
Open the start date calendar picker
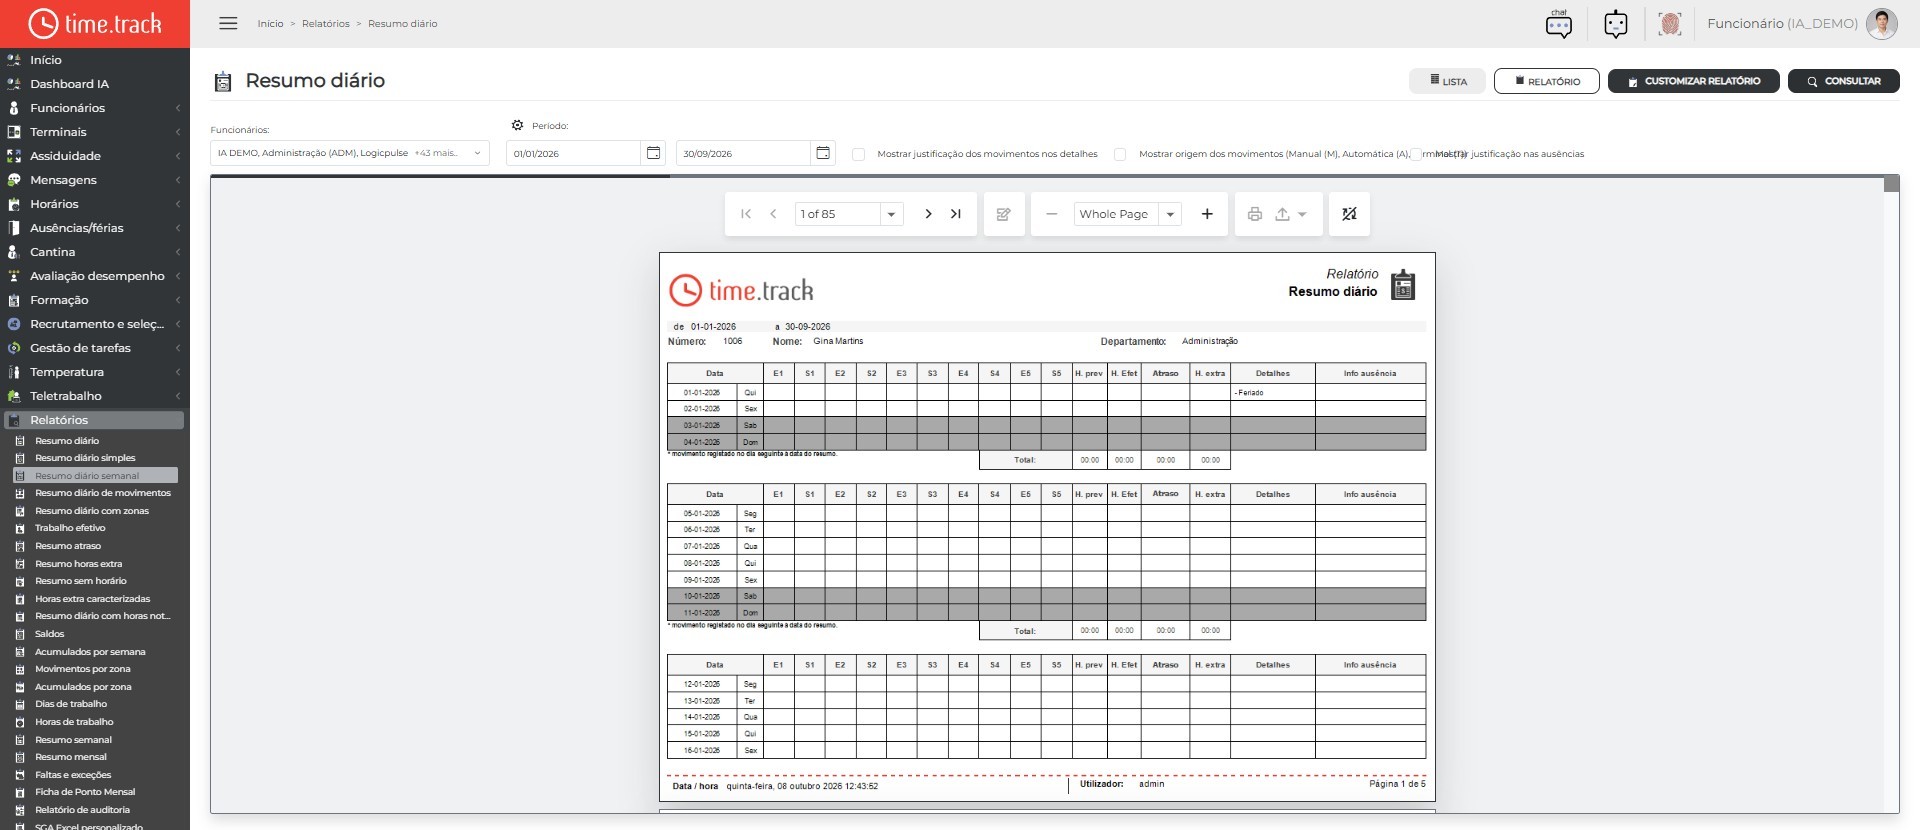653,153
